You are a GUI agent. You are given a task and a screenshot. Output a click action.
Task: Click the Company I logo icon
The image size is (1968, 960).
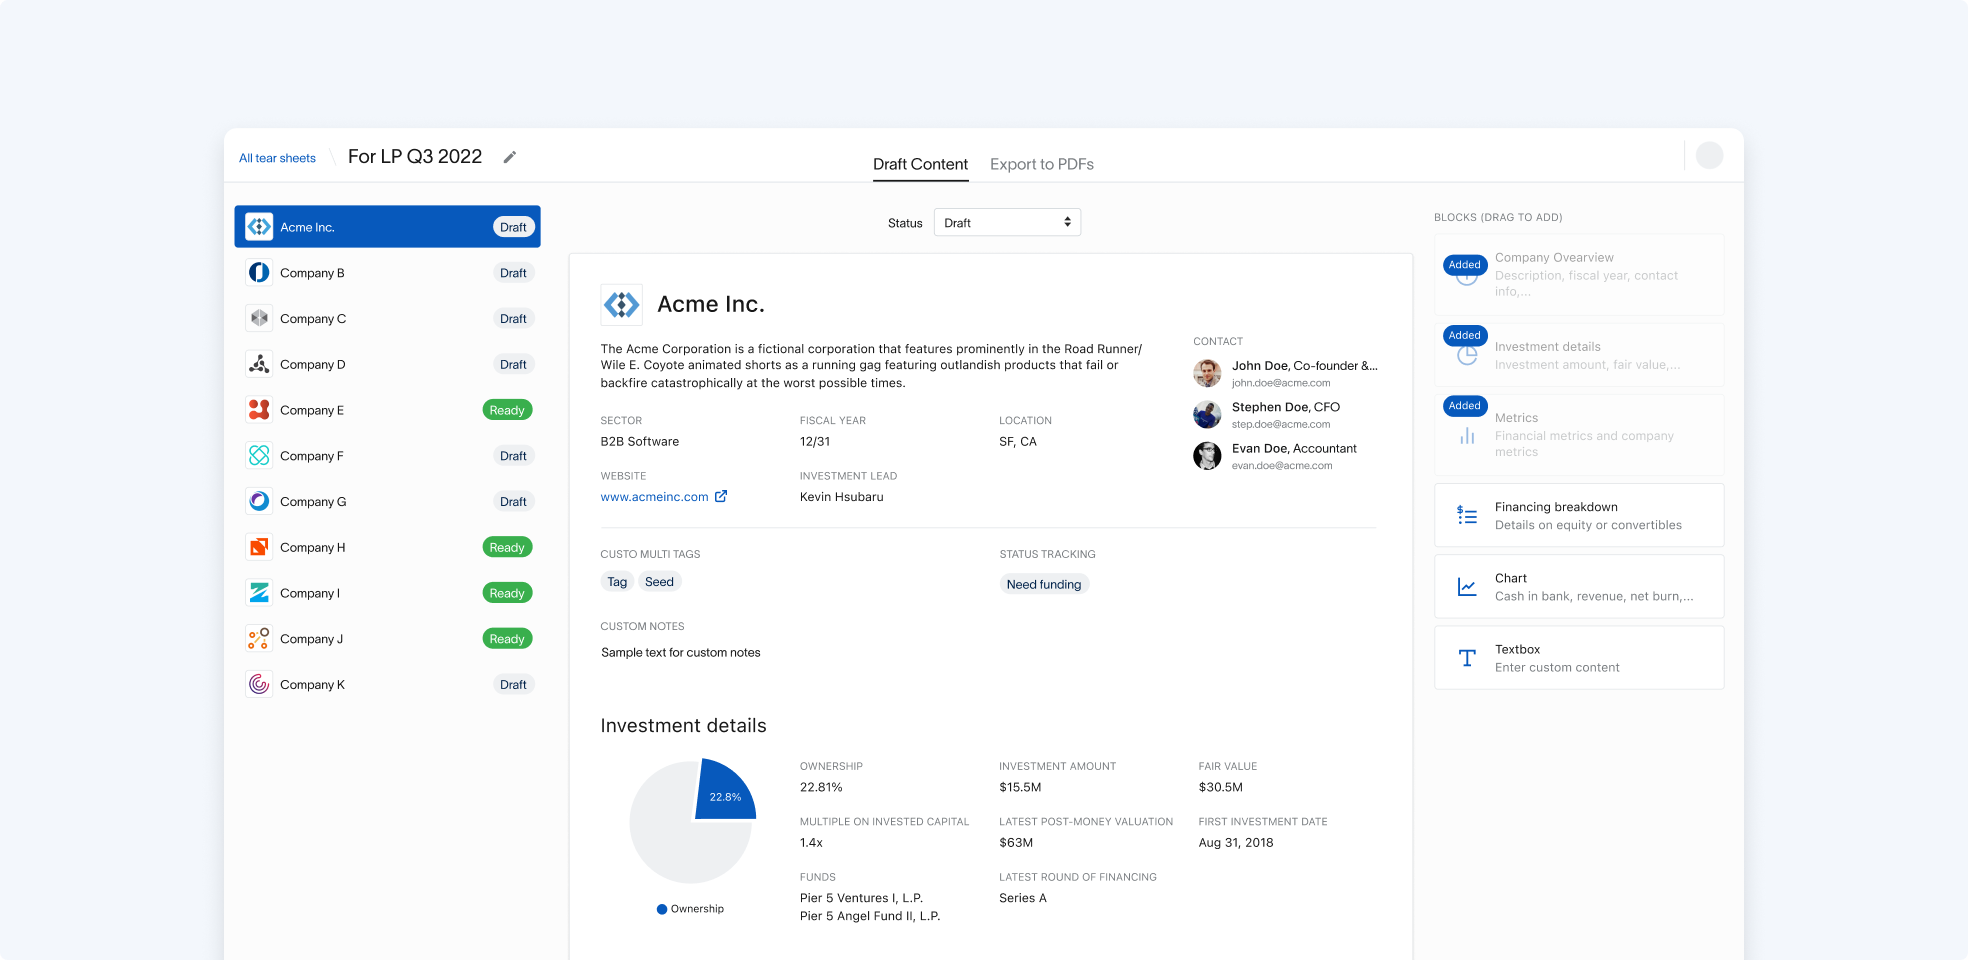point(259,593)
